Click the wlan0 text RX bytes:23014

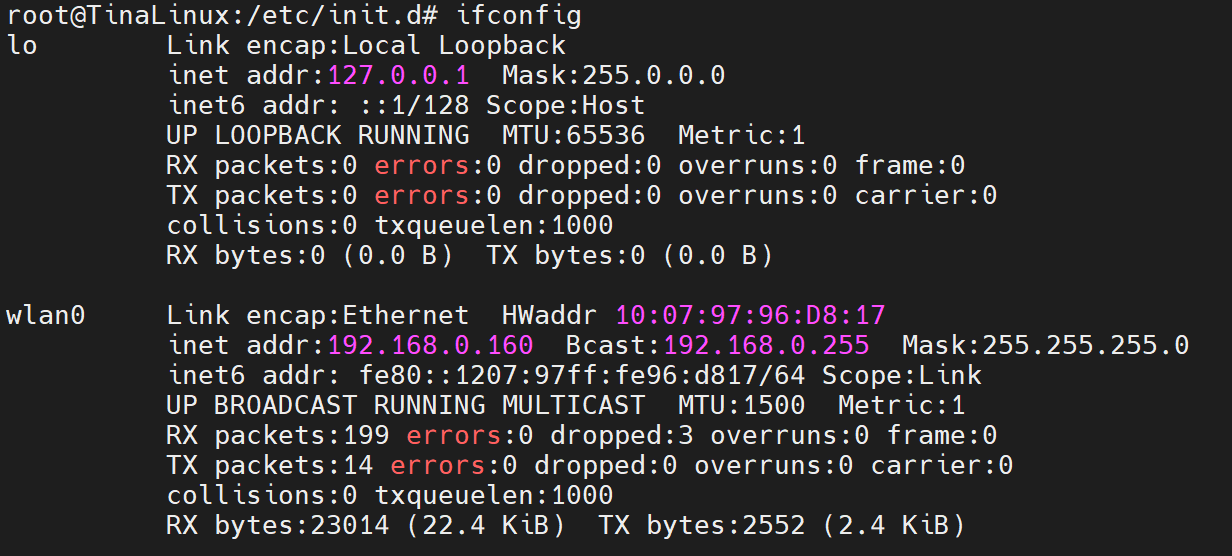point(278,525)
